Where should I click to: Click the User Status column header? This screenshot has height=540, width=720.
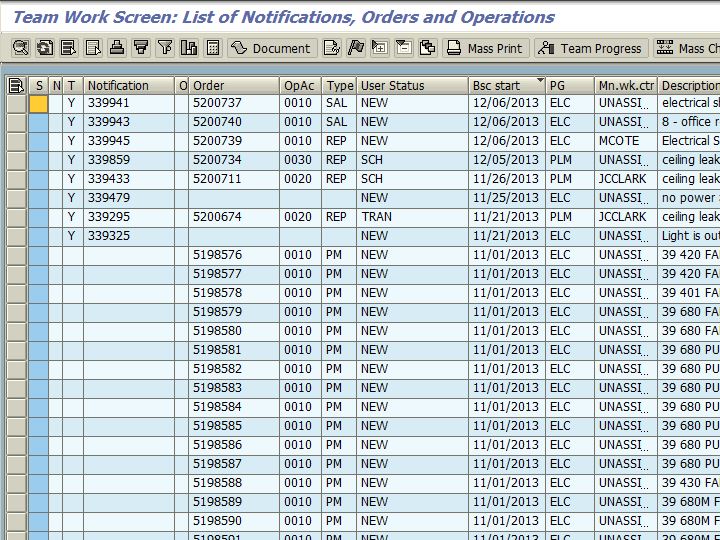click(x=412, y=86)
